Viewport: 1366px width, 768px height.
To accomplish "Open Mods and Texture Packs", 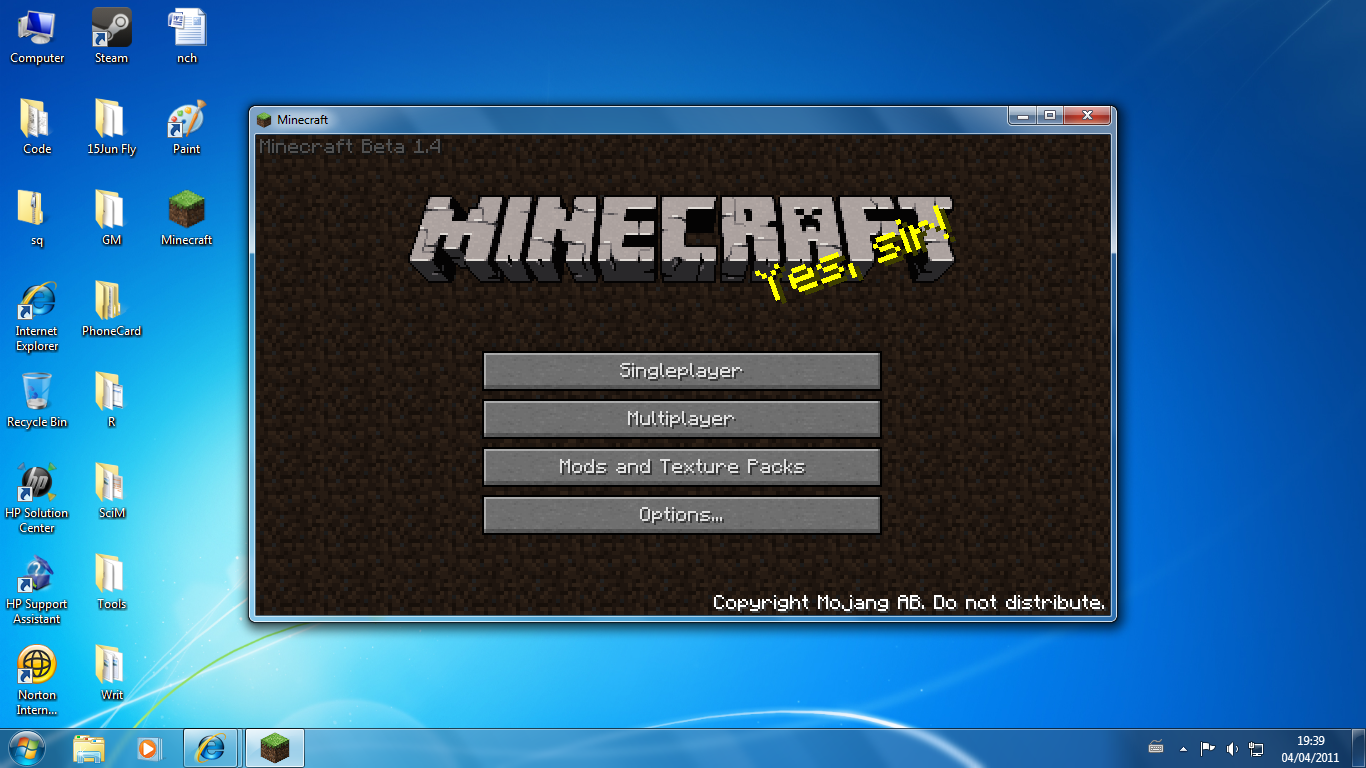I will [681, 467].
